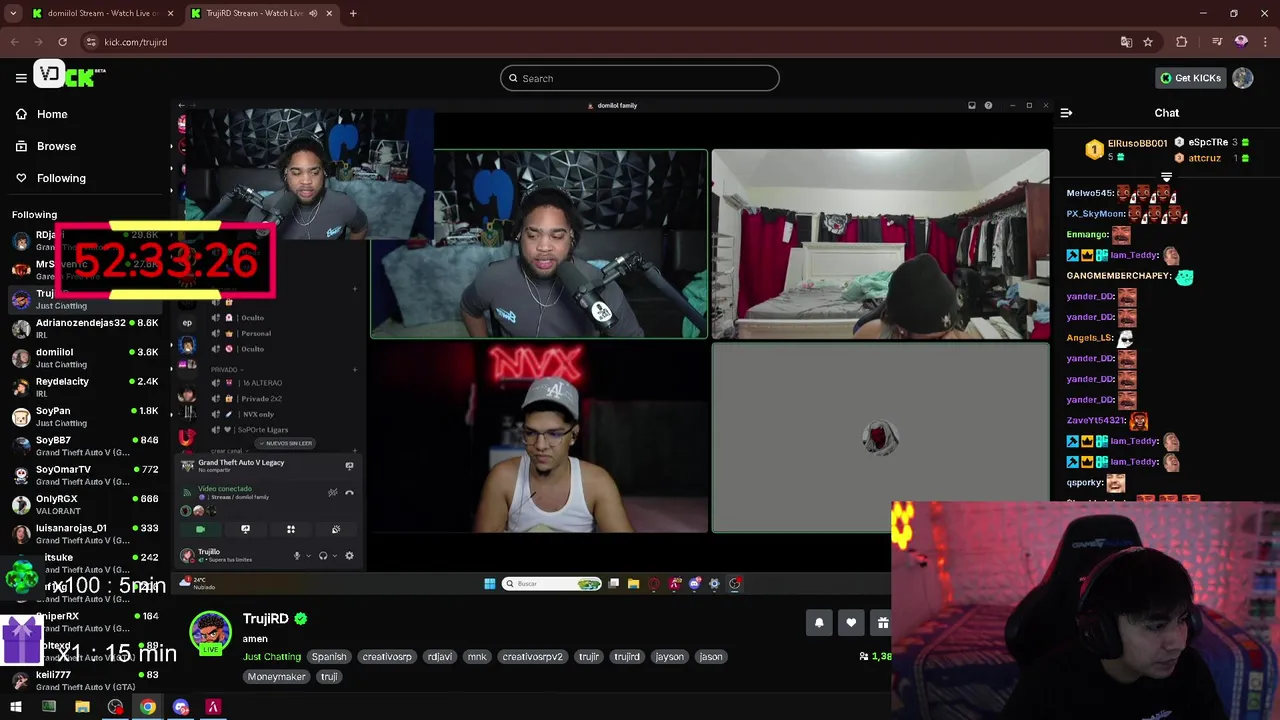The height and width of the screenshot is (720, 1280).
Task: View site information beside kick.com/trujird
Action: coord(91,42)
